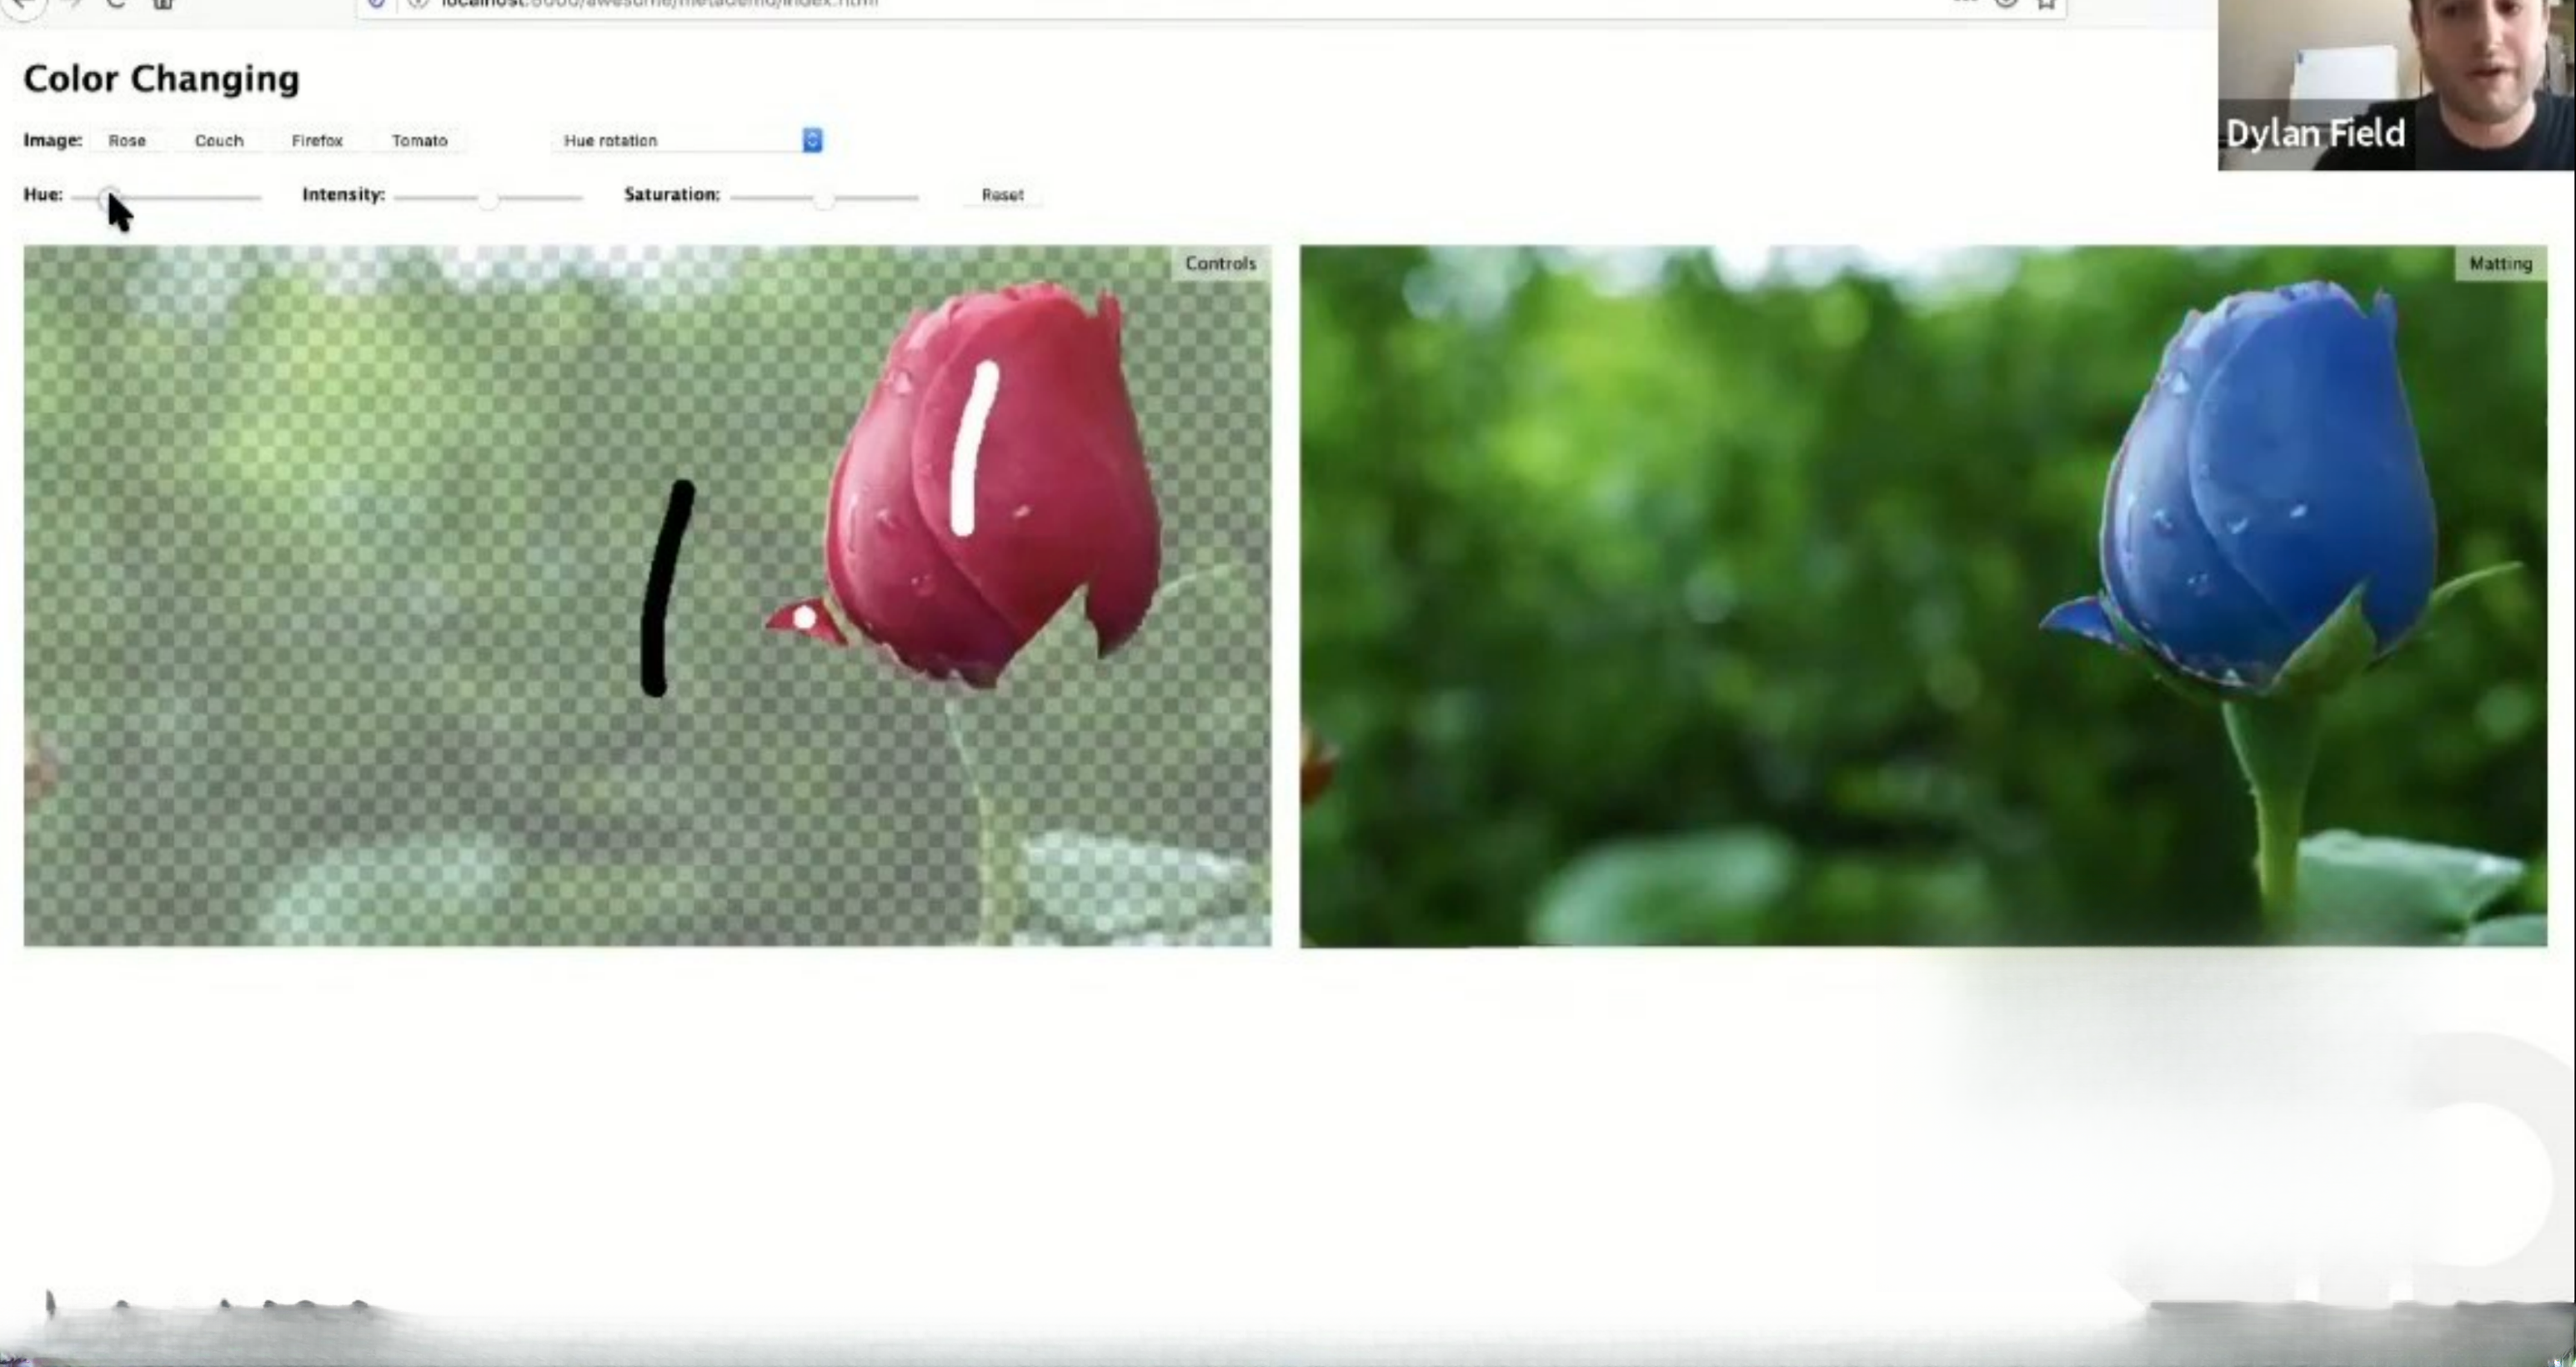Viewport: 2576px width, 1367px height.
Task: Click the Matting label on the right canvas
Action: 2500,264
